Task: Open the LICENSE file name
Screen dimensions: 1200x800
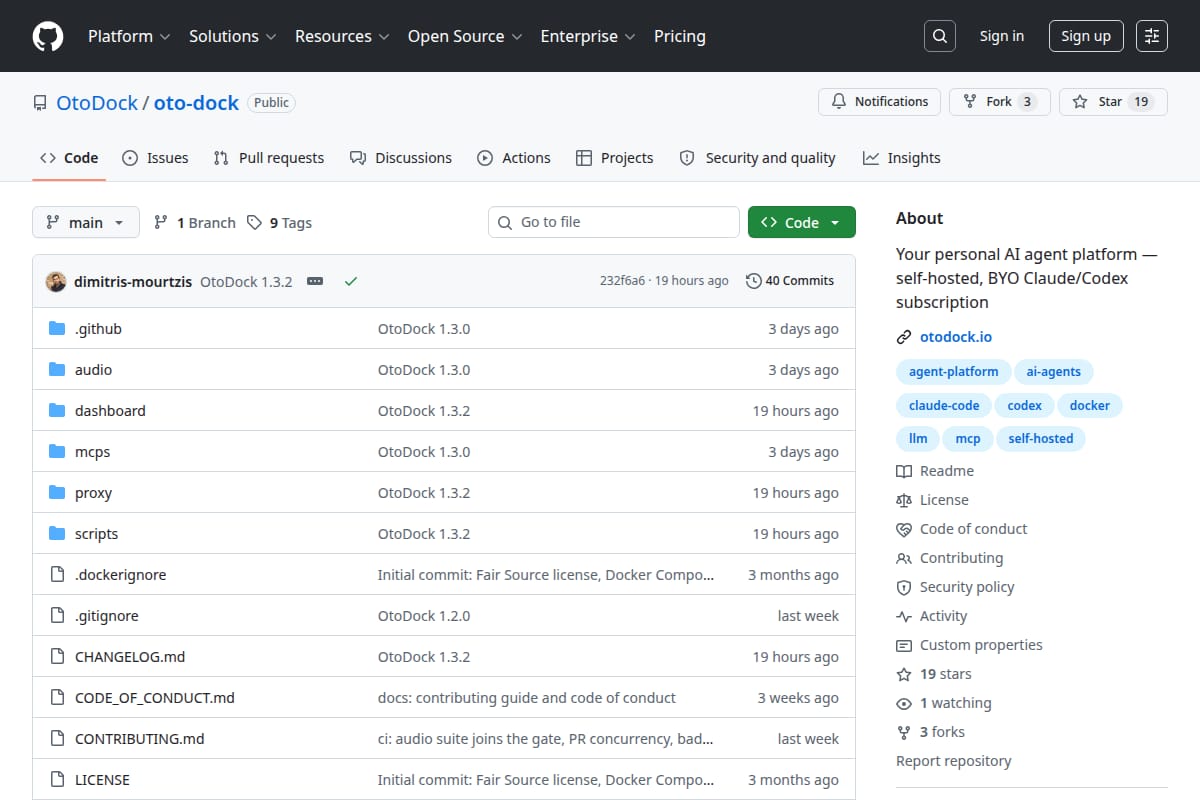Action: (x=102, y=780)
